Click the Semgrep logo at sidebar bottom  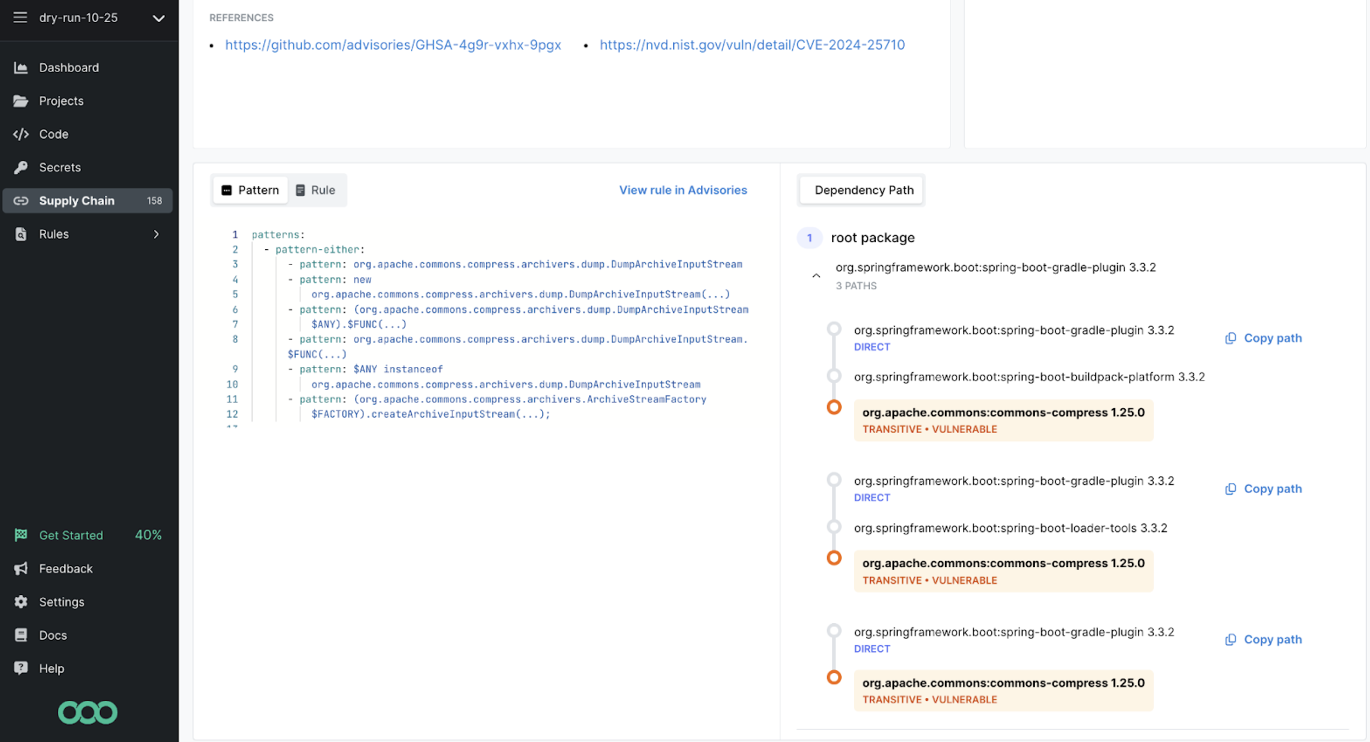[88, 712]
